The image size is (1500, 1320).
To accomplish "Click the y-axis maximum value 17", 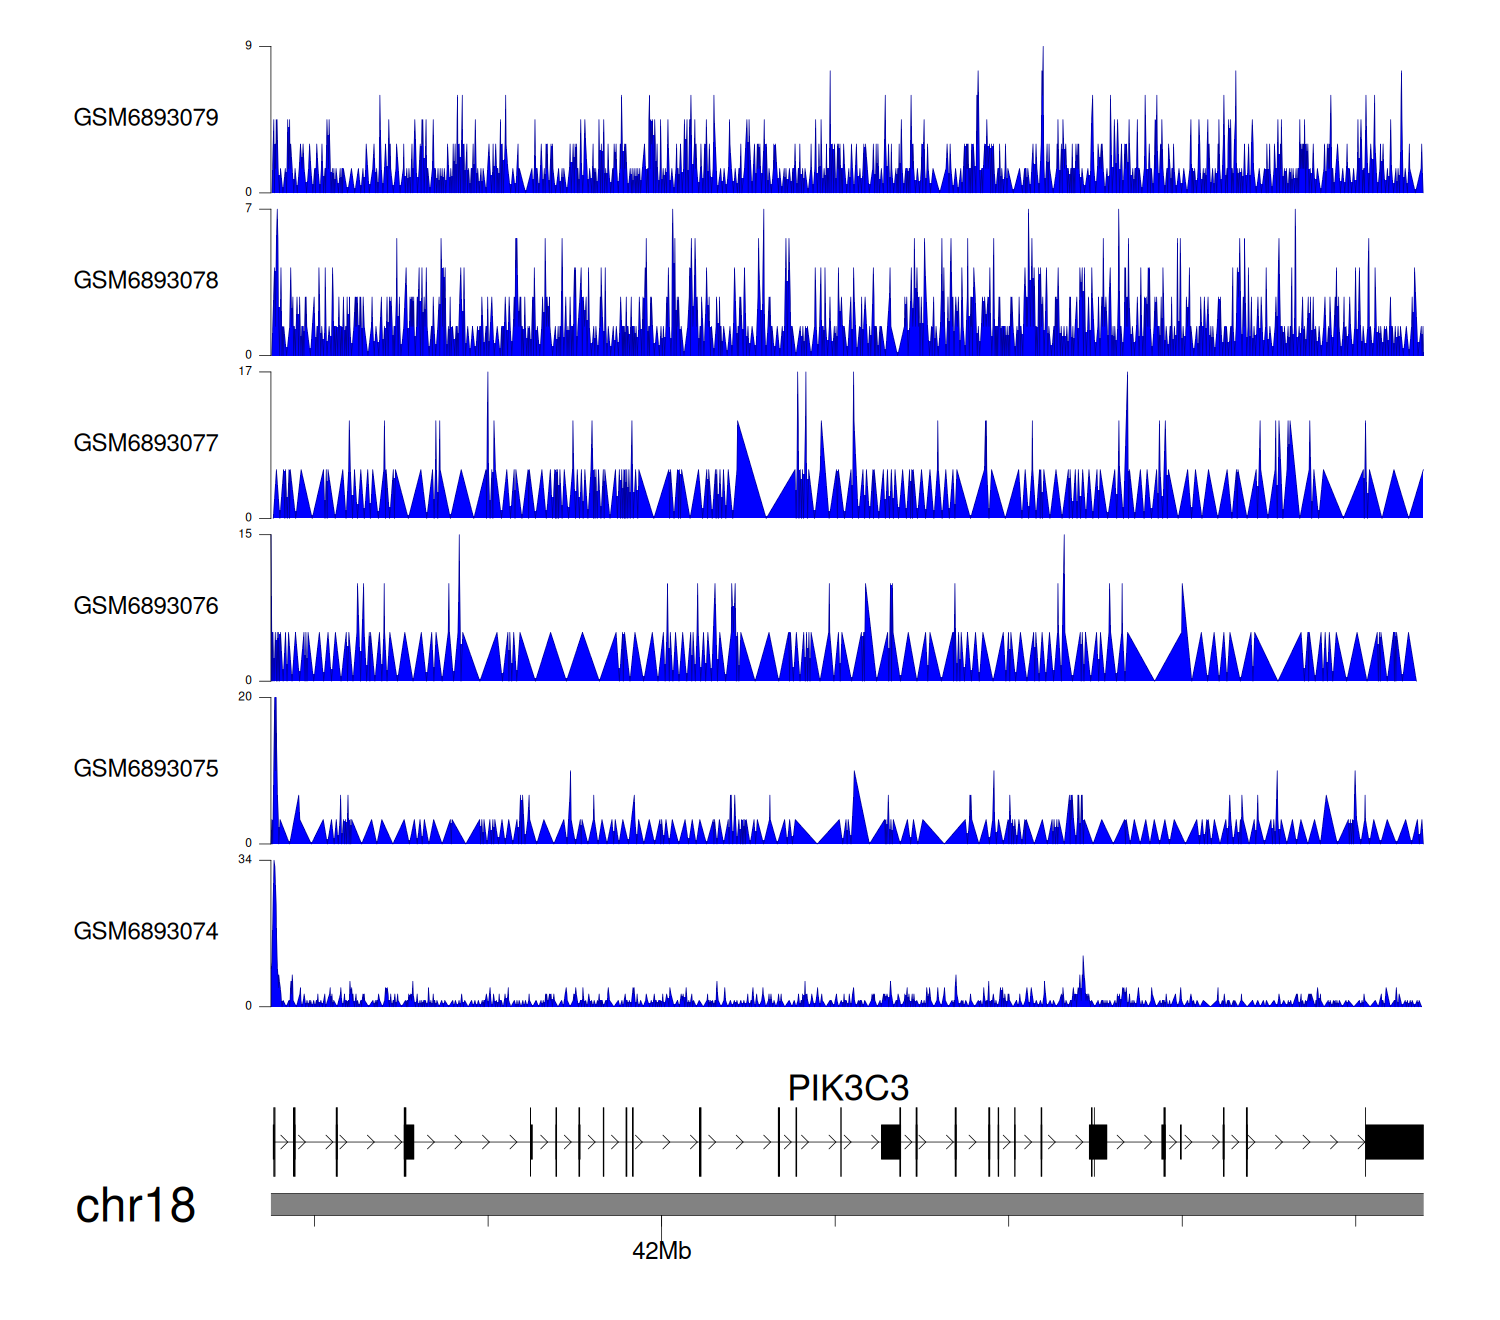I will point(245,371).
